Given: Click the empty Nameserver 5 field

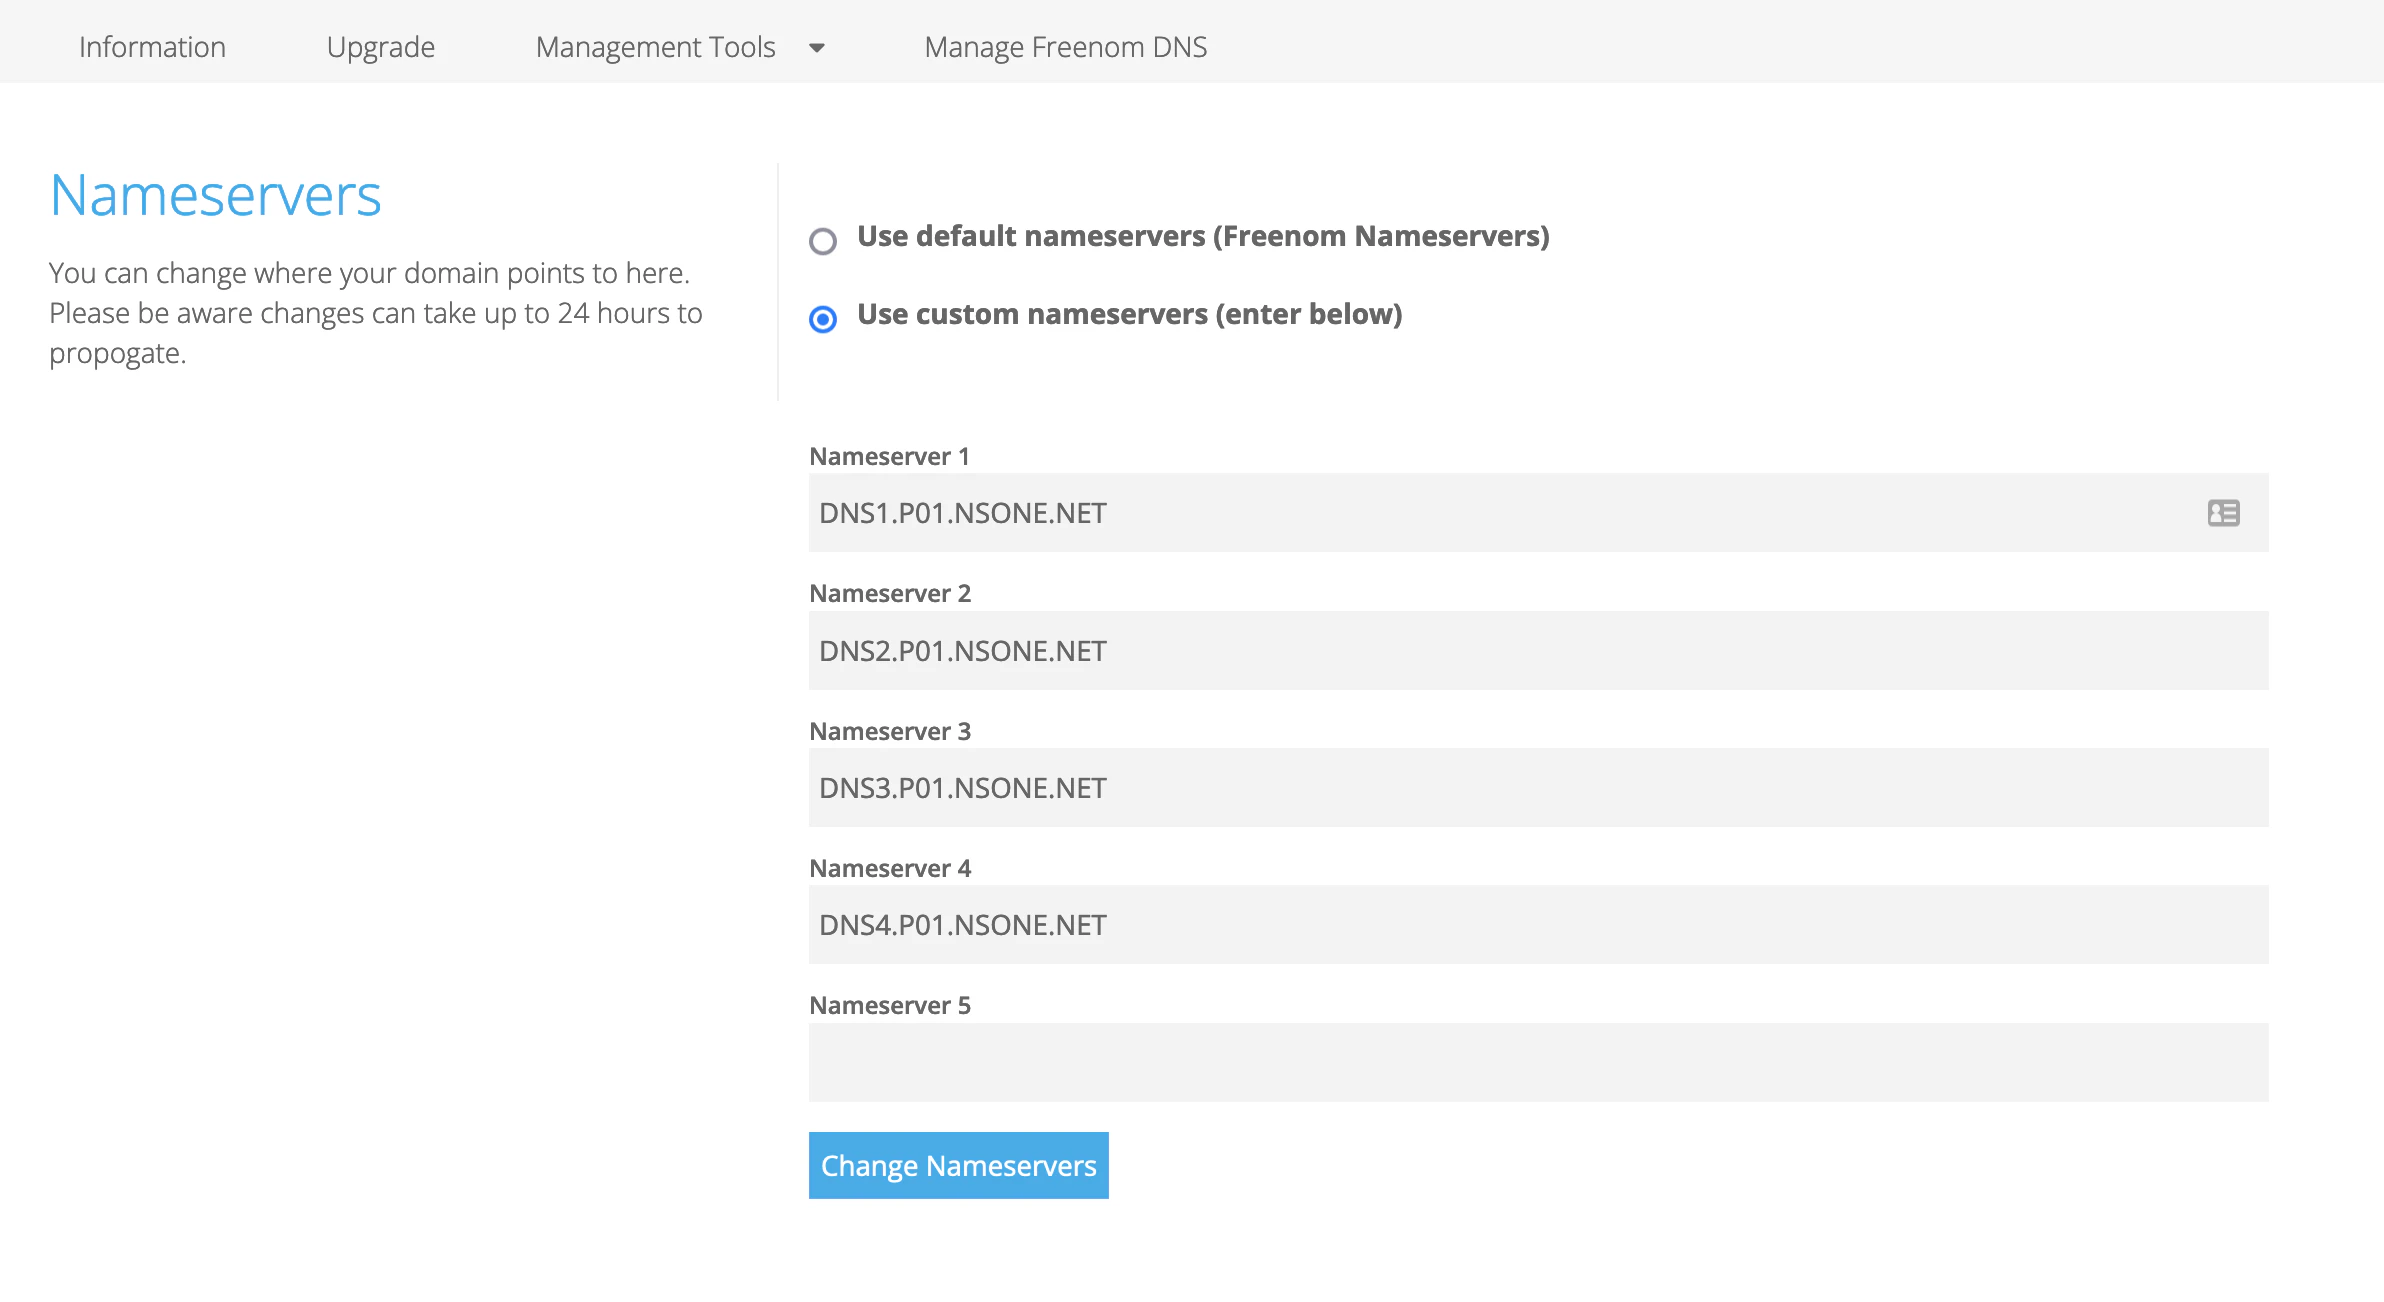Looking at the screenshot, I should pos(1537,1062).
